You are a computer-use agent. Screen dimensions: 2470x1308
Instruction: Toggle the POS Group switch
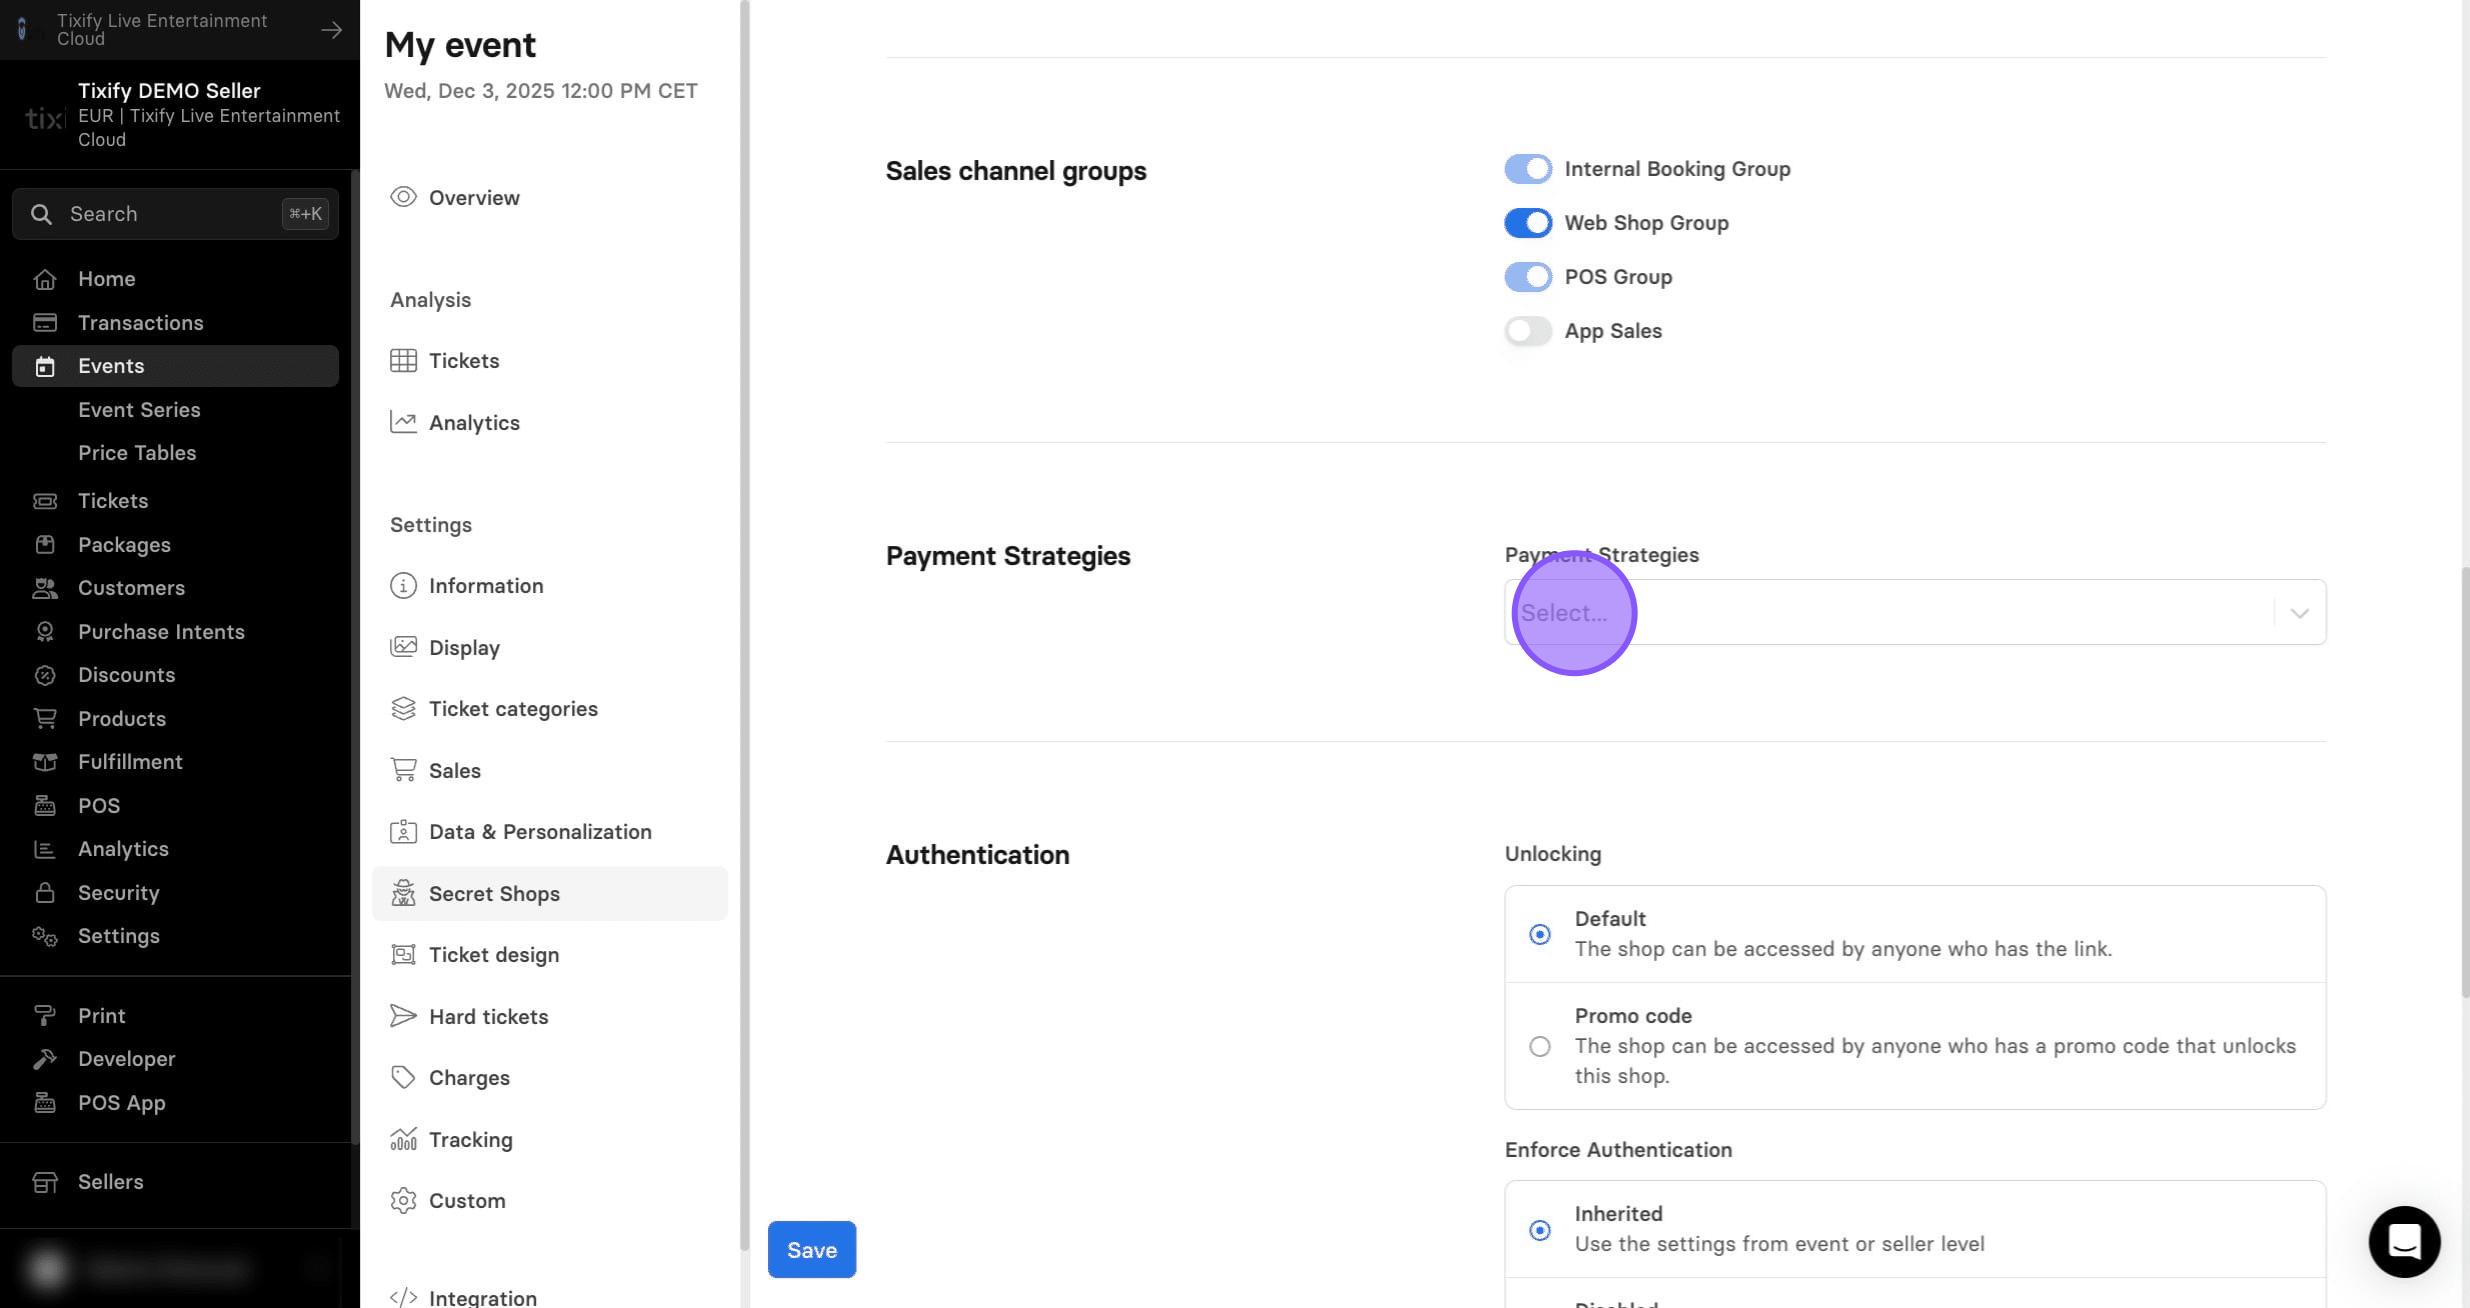tap(1528, 277)
